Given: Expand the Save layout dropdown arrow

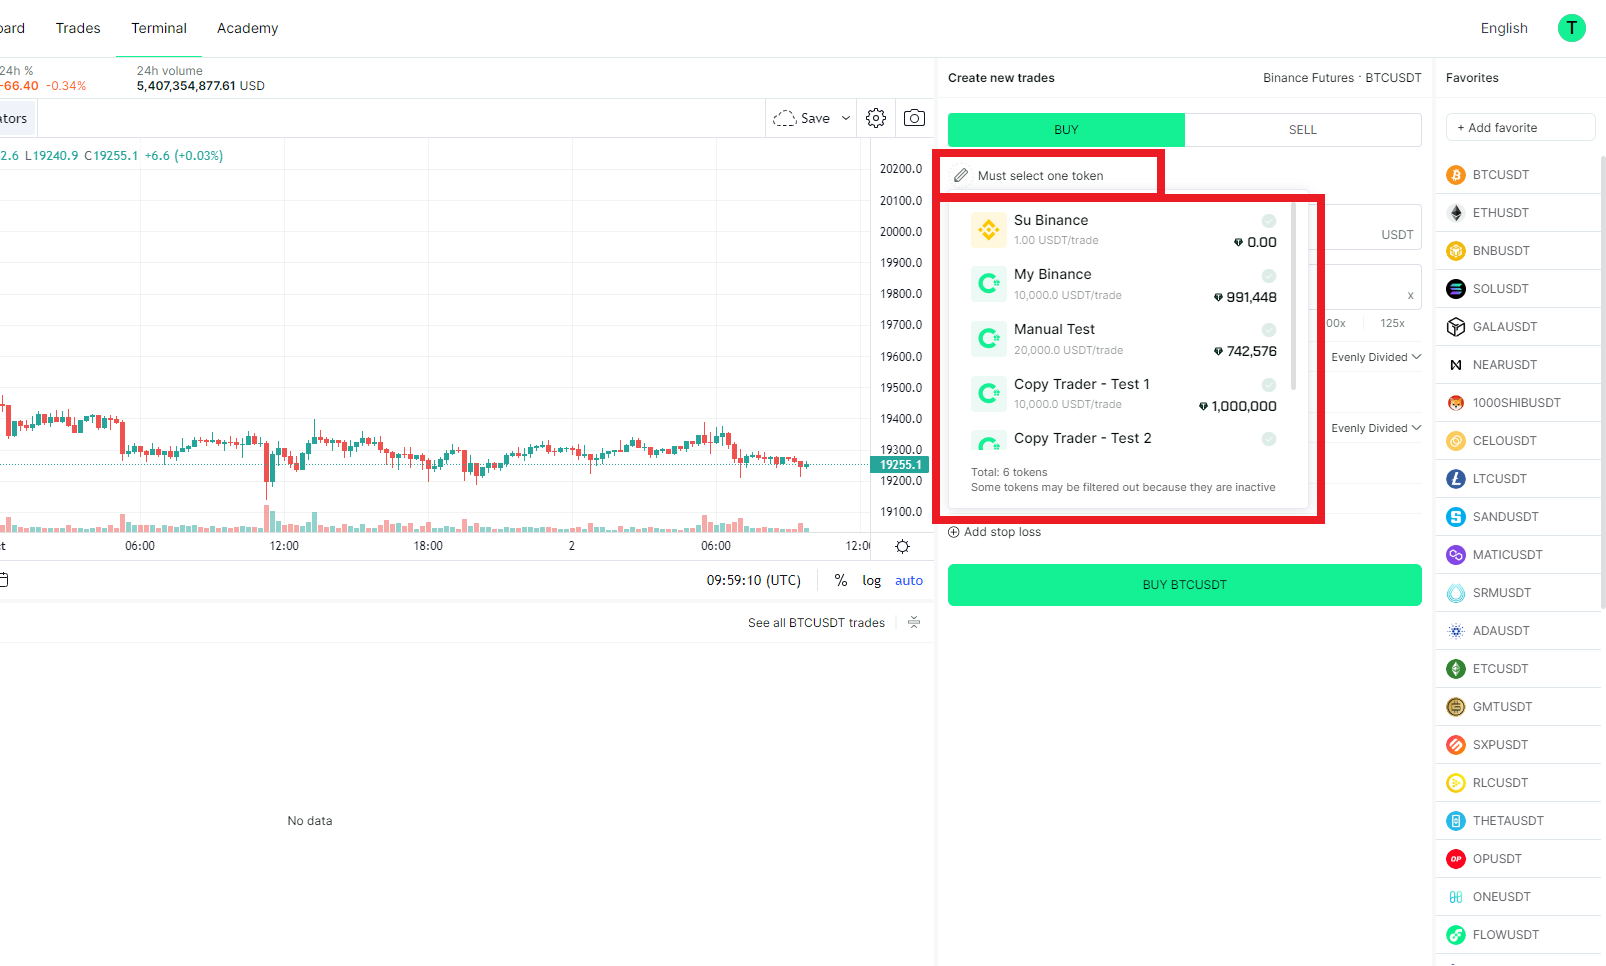Looking at the screenshot, I should [846, 118].
